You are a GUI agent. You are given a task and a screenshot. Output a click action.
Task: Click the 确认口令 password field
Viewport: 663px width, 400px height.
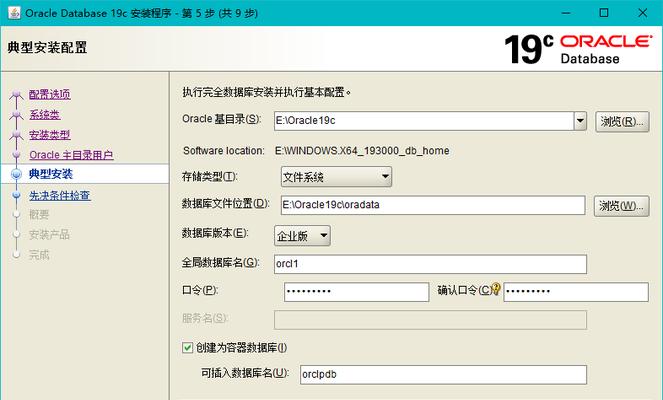point(576,292)
